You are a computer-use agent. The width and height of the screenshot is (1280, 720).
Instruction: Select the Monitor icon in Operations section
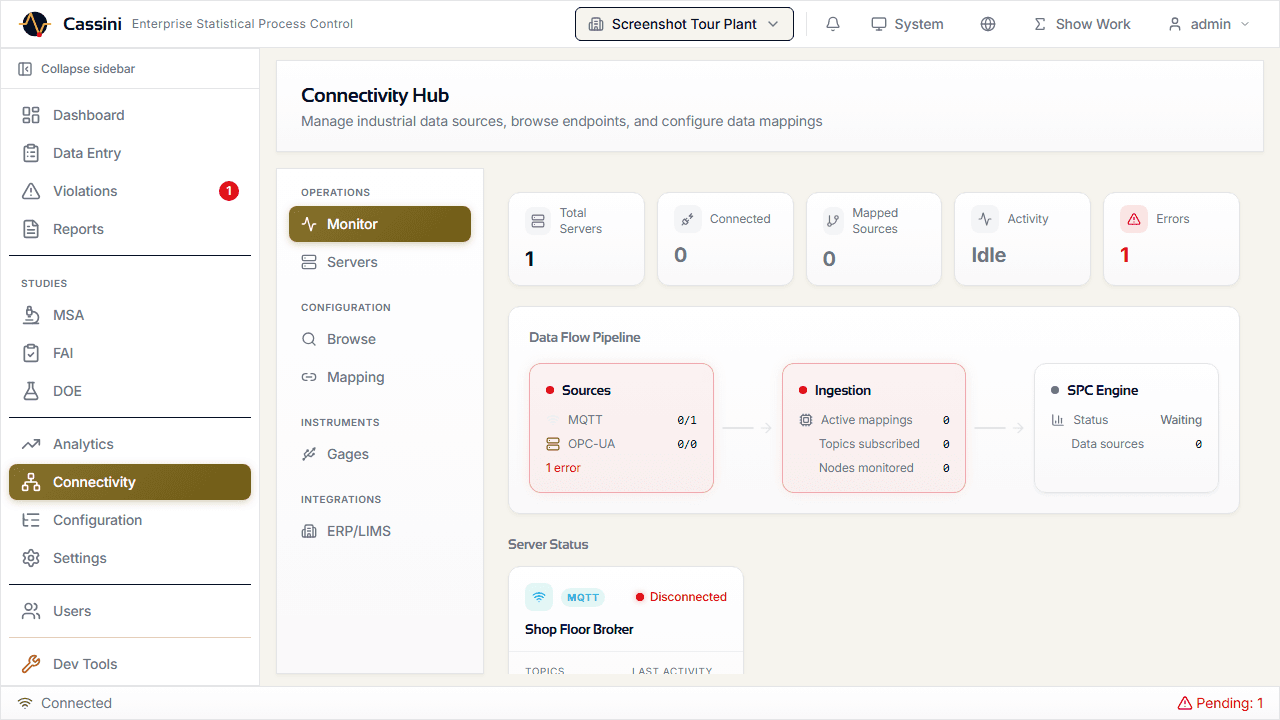[x=310, y=223]
